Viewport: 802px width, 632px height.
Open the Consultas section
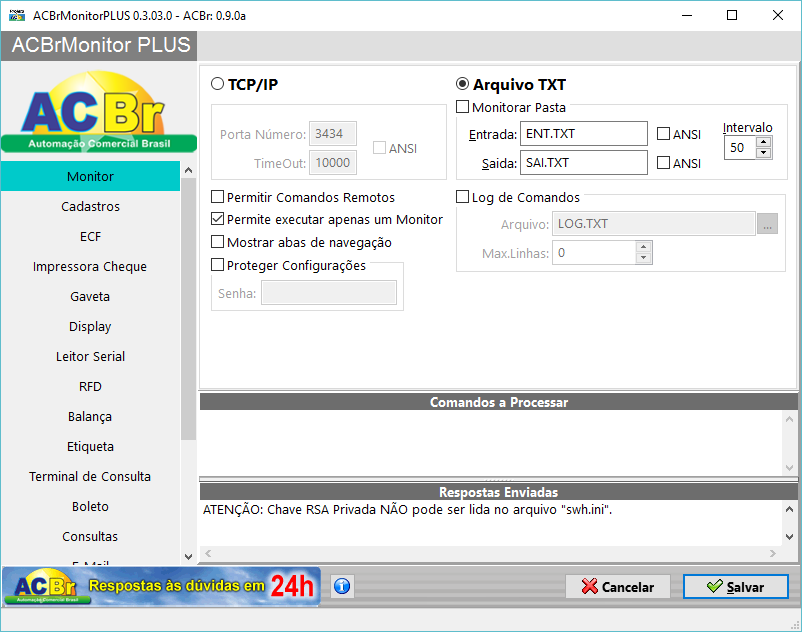91,536
